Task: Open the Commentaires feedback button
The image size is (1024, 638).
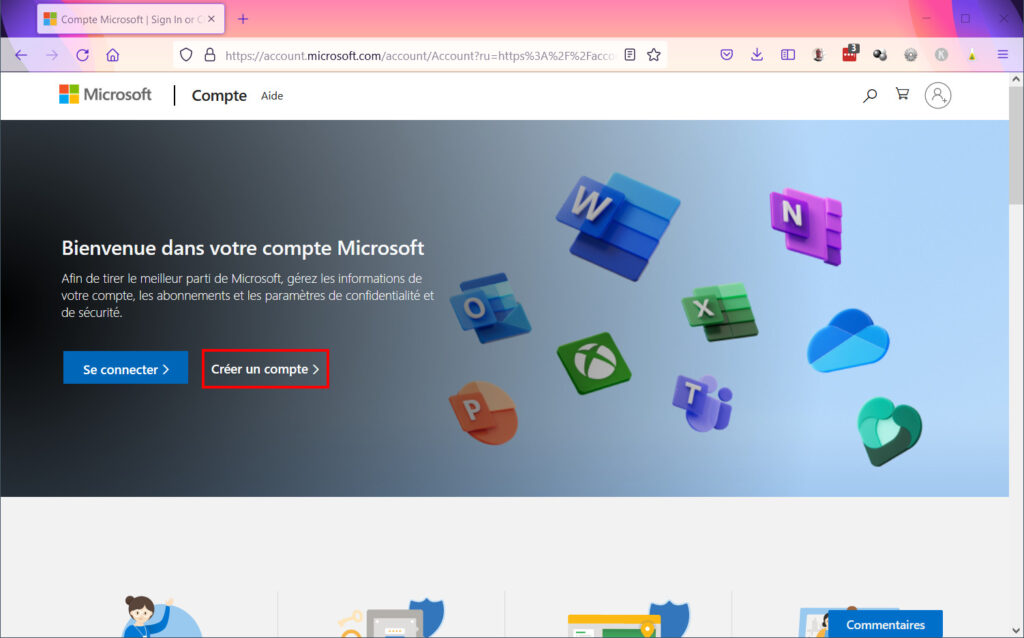Action: point(886,624)
